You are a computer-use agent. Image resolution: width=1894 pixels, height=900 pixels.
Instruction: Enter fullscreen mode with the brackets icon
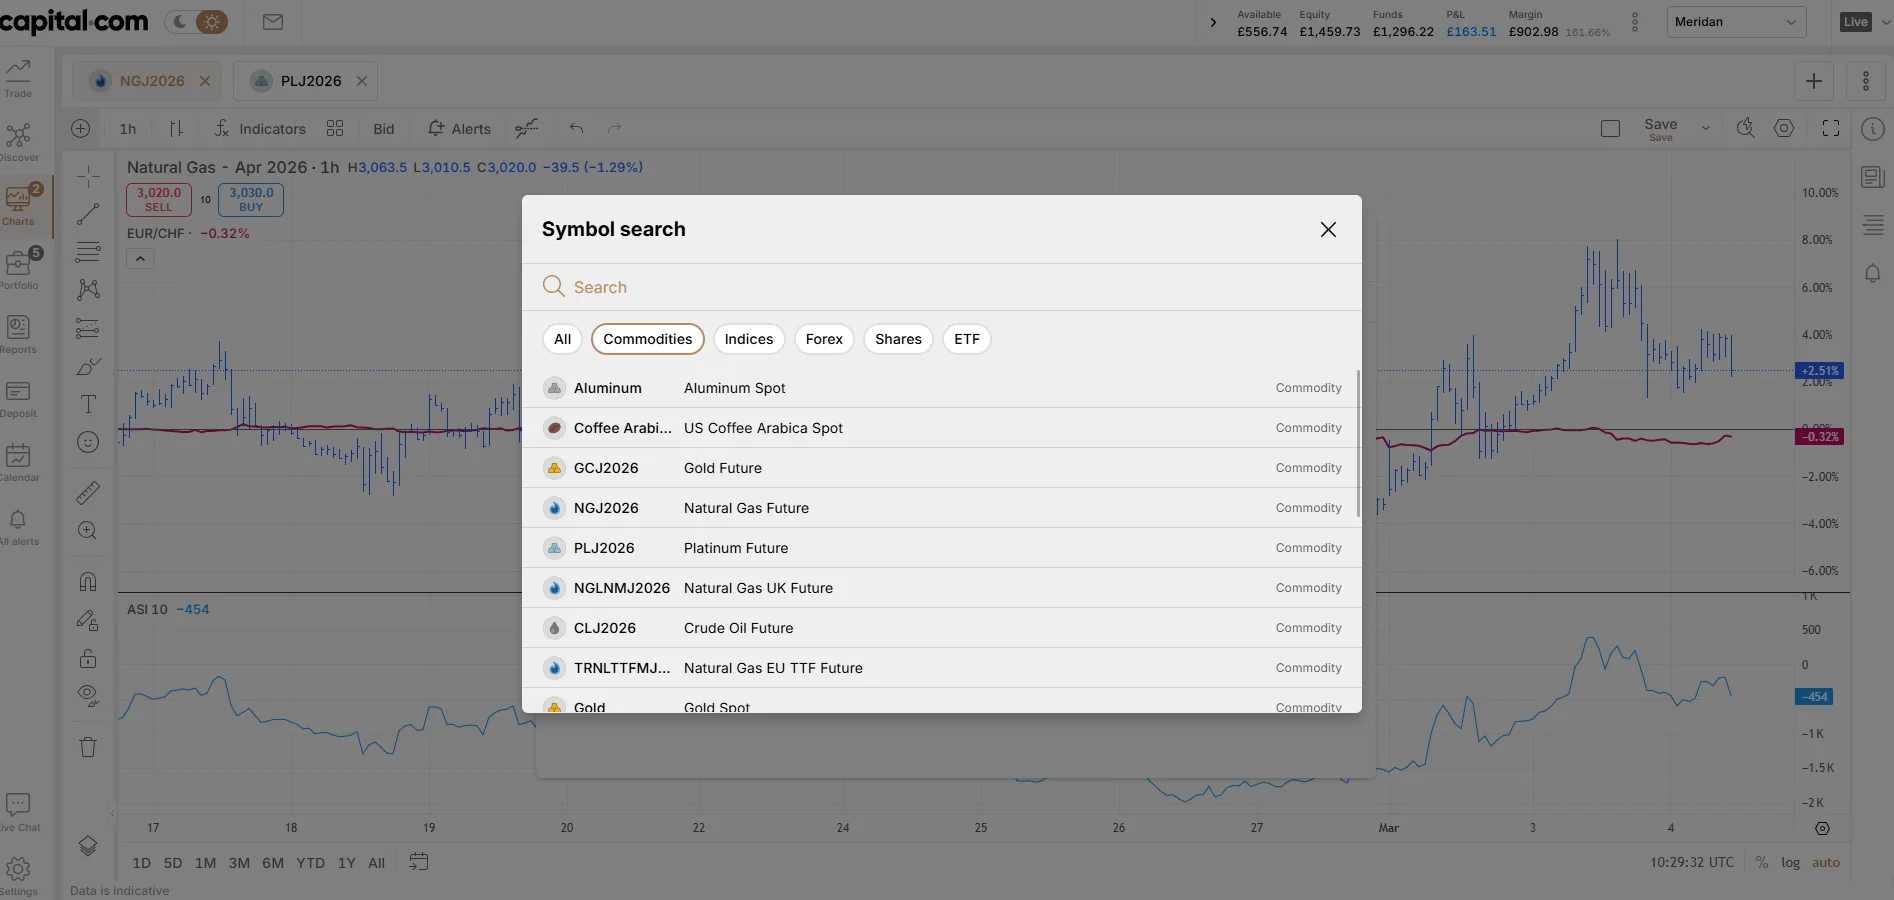pyautogui.click(x=1832, y=129)
